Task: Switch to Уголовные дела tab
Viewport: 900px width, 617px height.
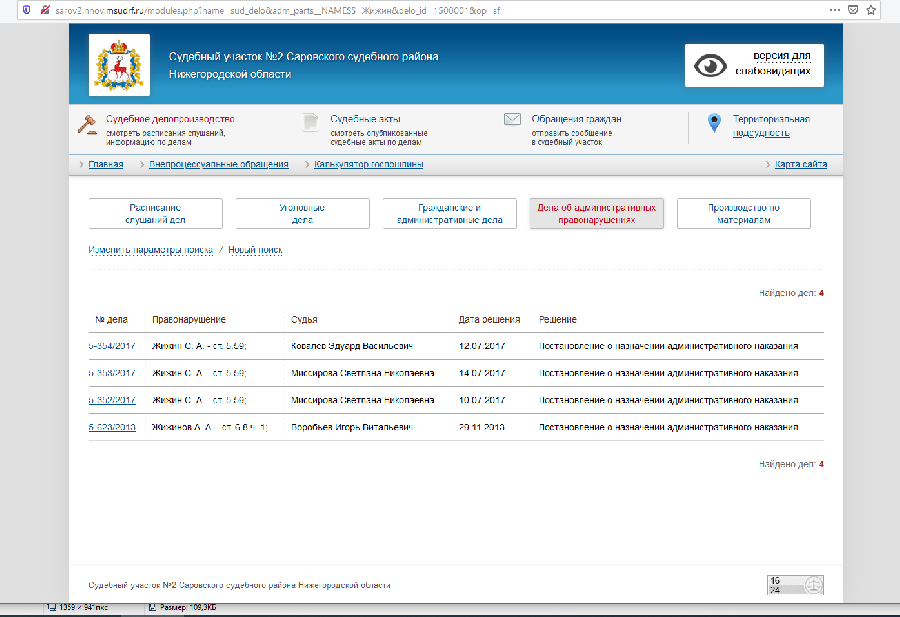Action: coord(302,214)
